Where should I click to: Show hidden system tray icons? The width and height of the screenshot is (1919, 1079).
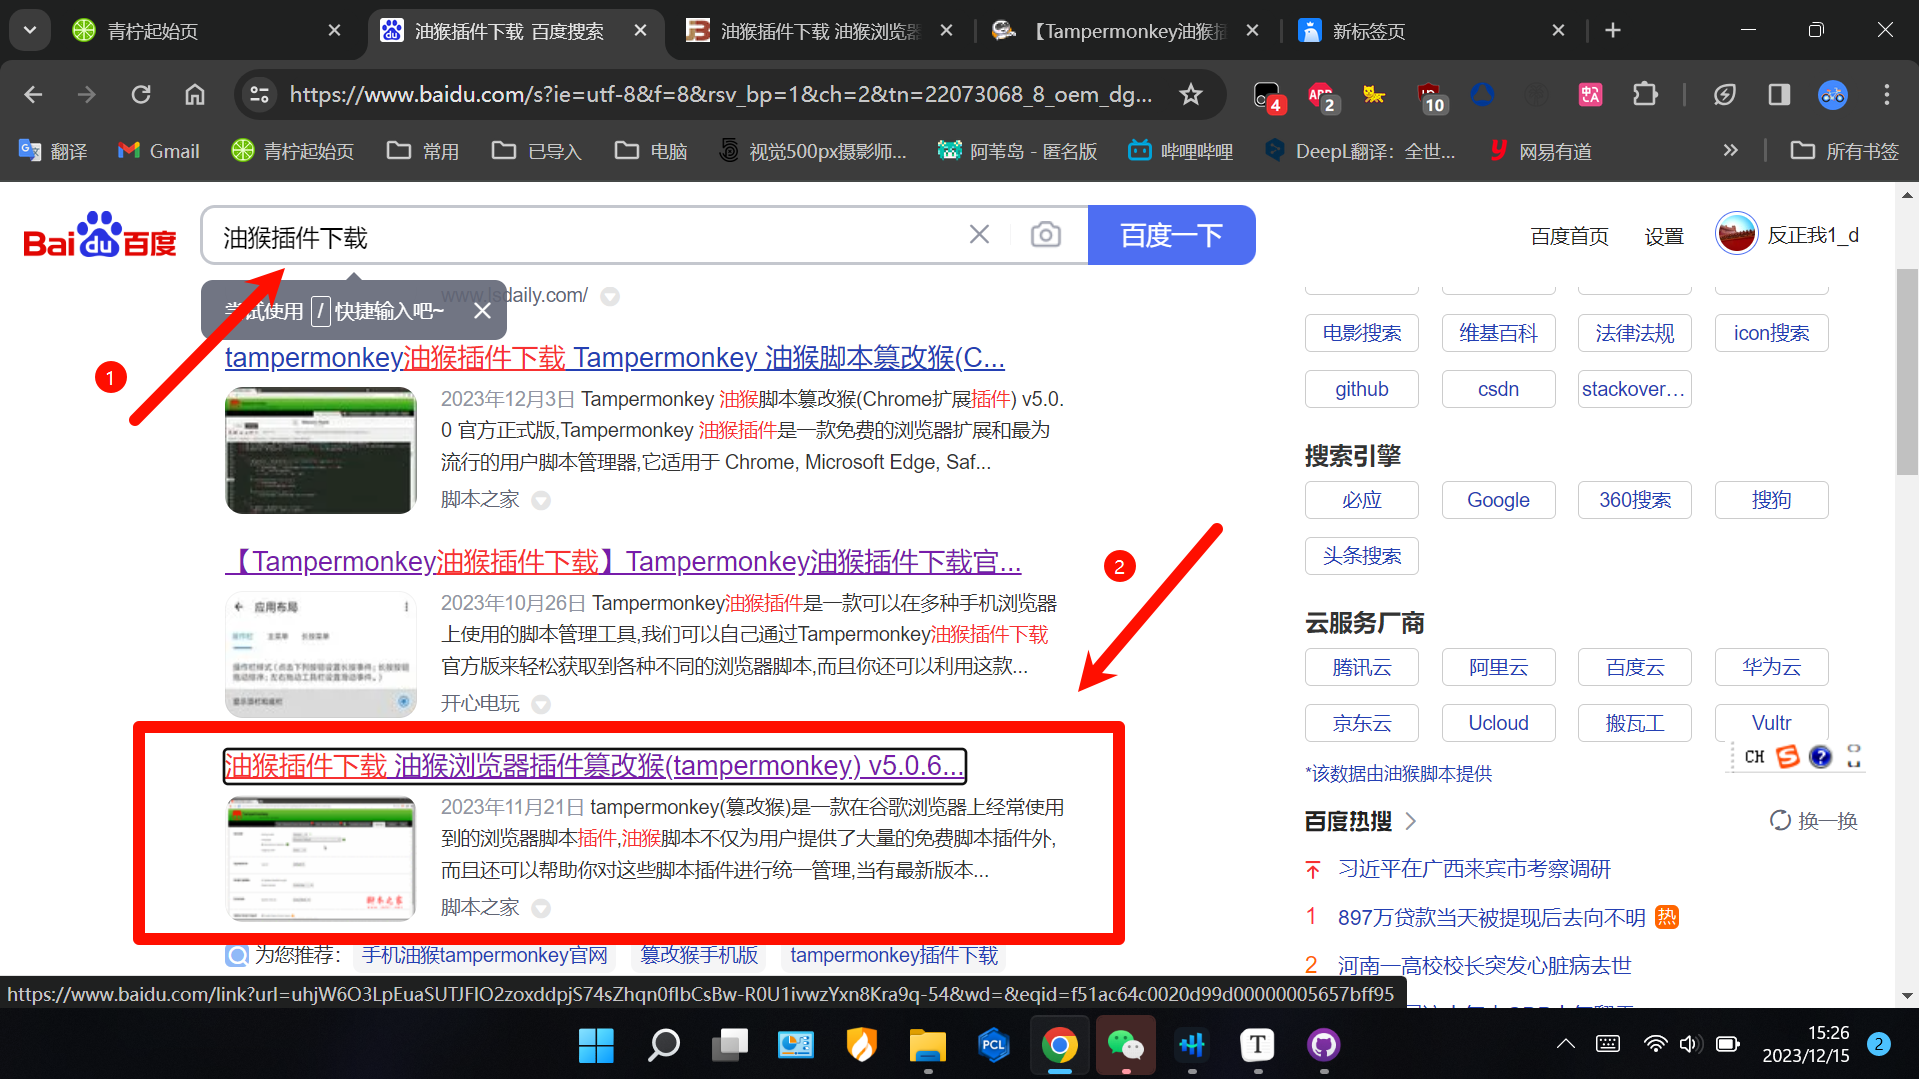[1565, 1044]
